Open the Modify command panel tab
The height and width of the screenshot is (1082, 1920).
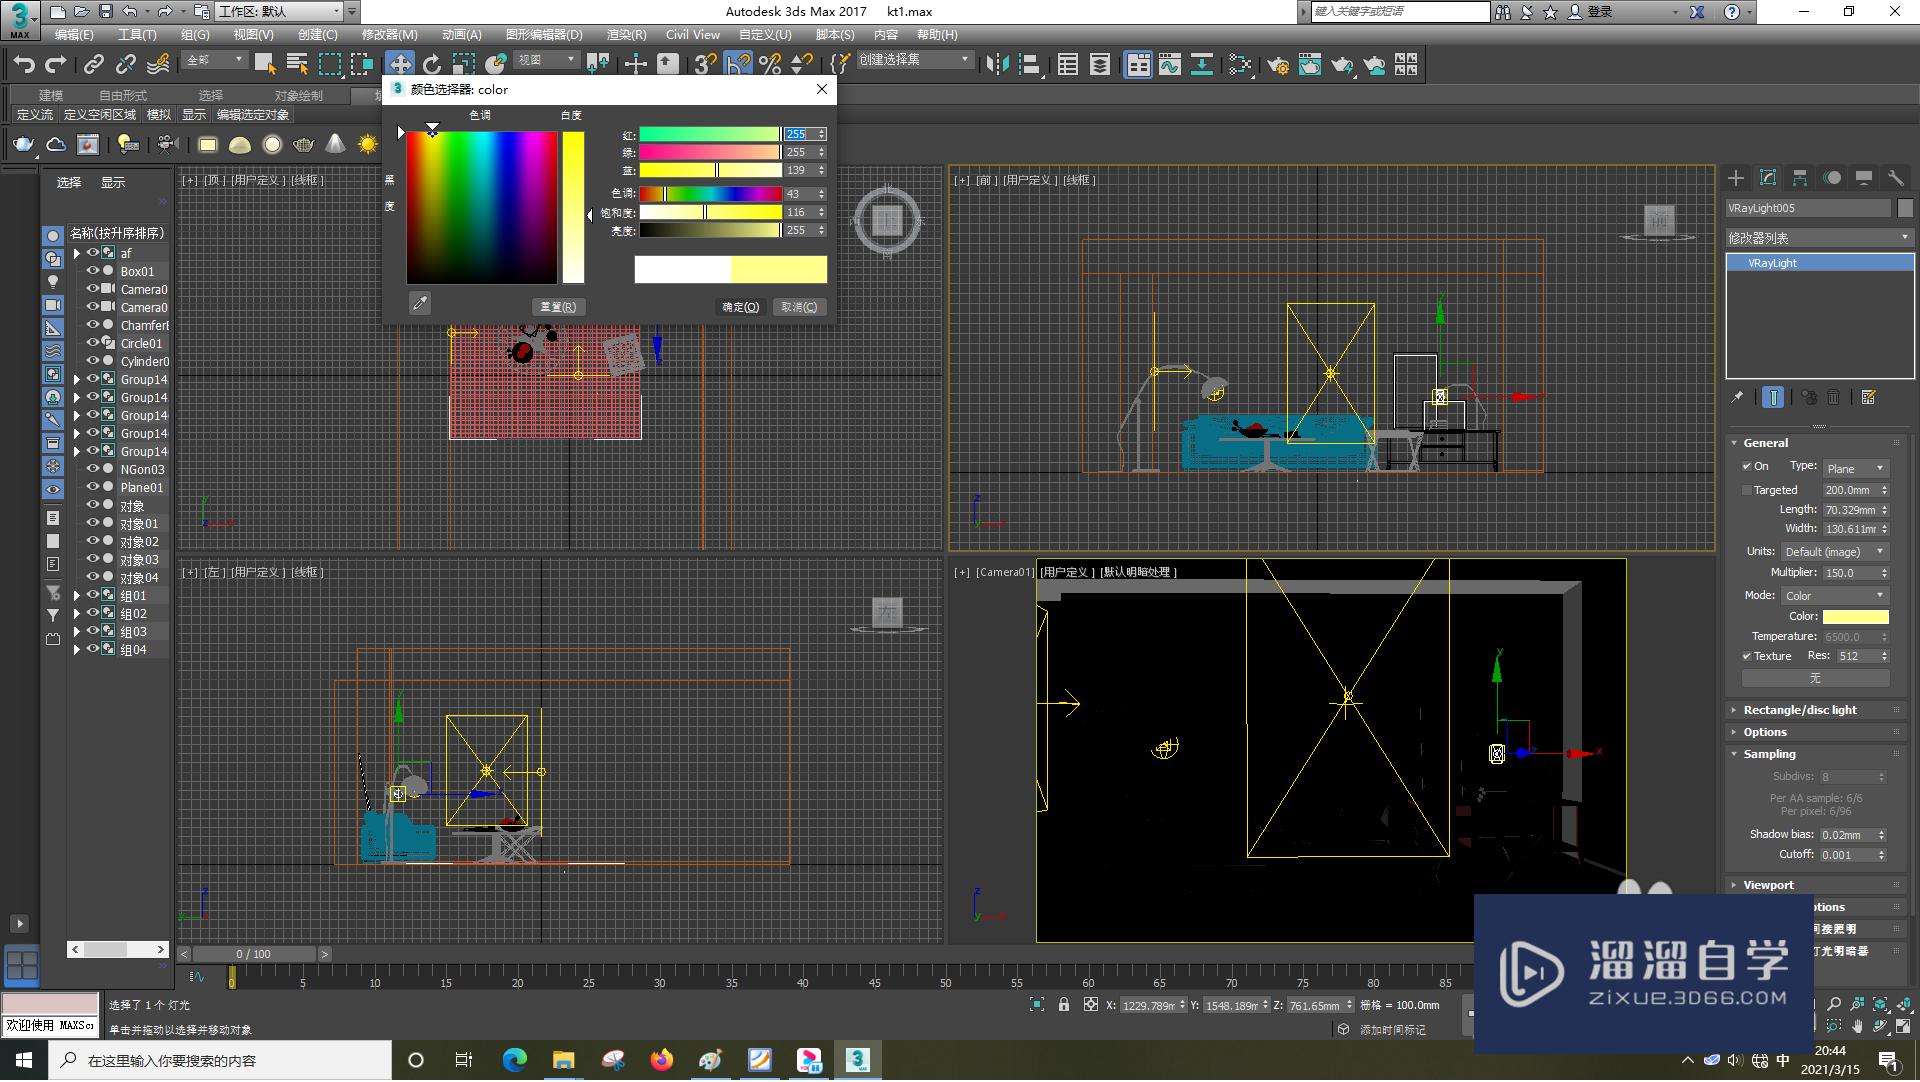point(1768,178)
